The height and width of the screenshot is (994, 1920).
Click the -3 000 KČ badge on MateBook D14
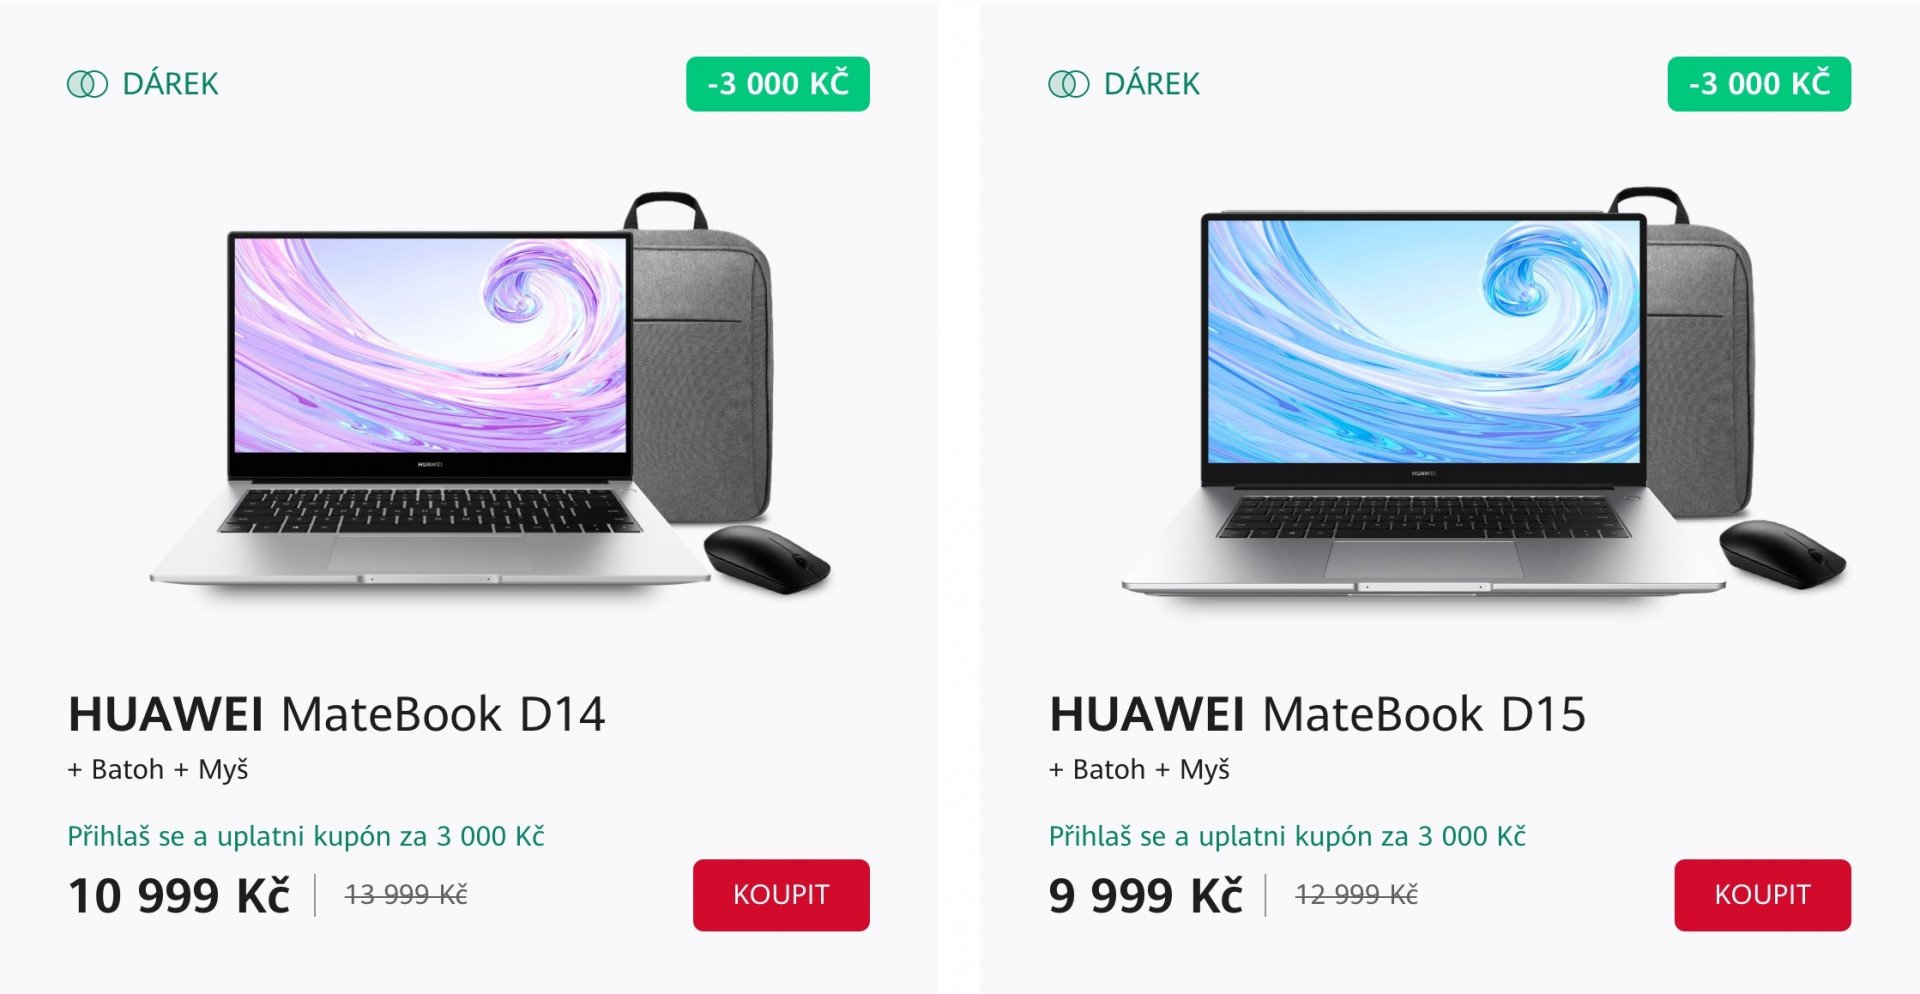coord(778,84)
